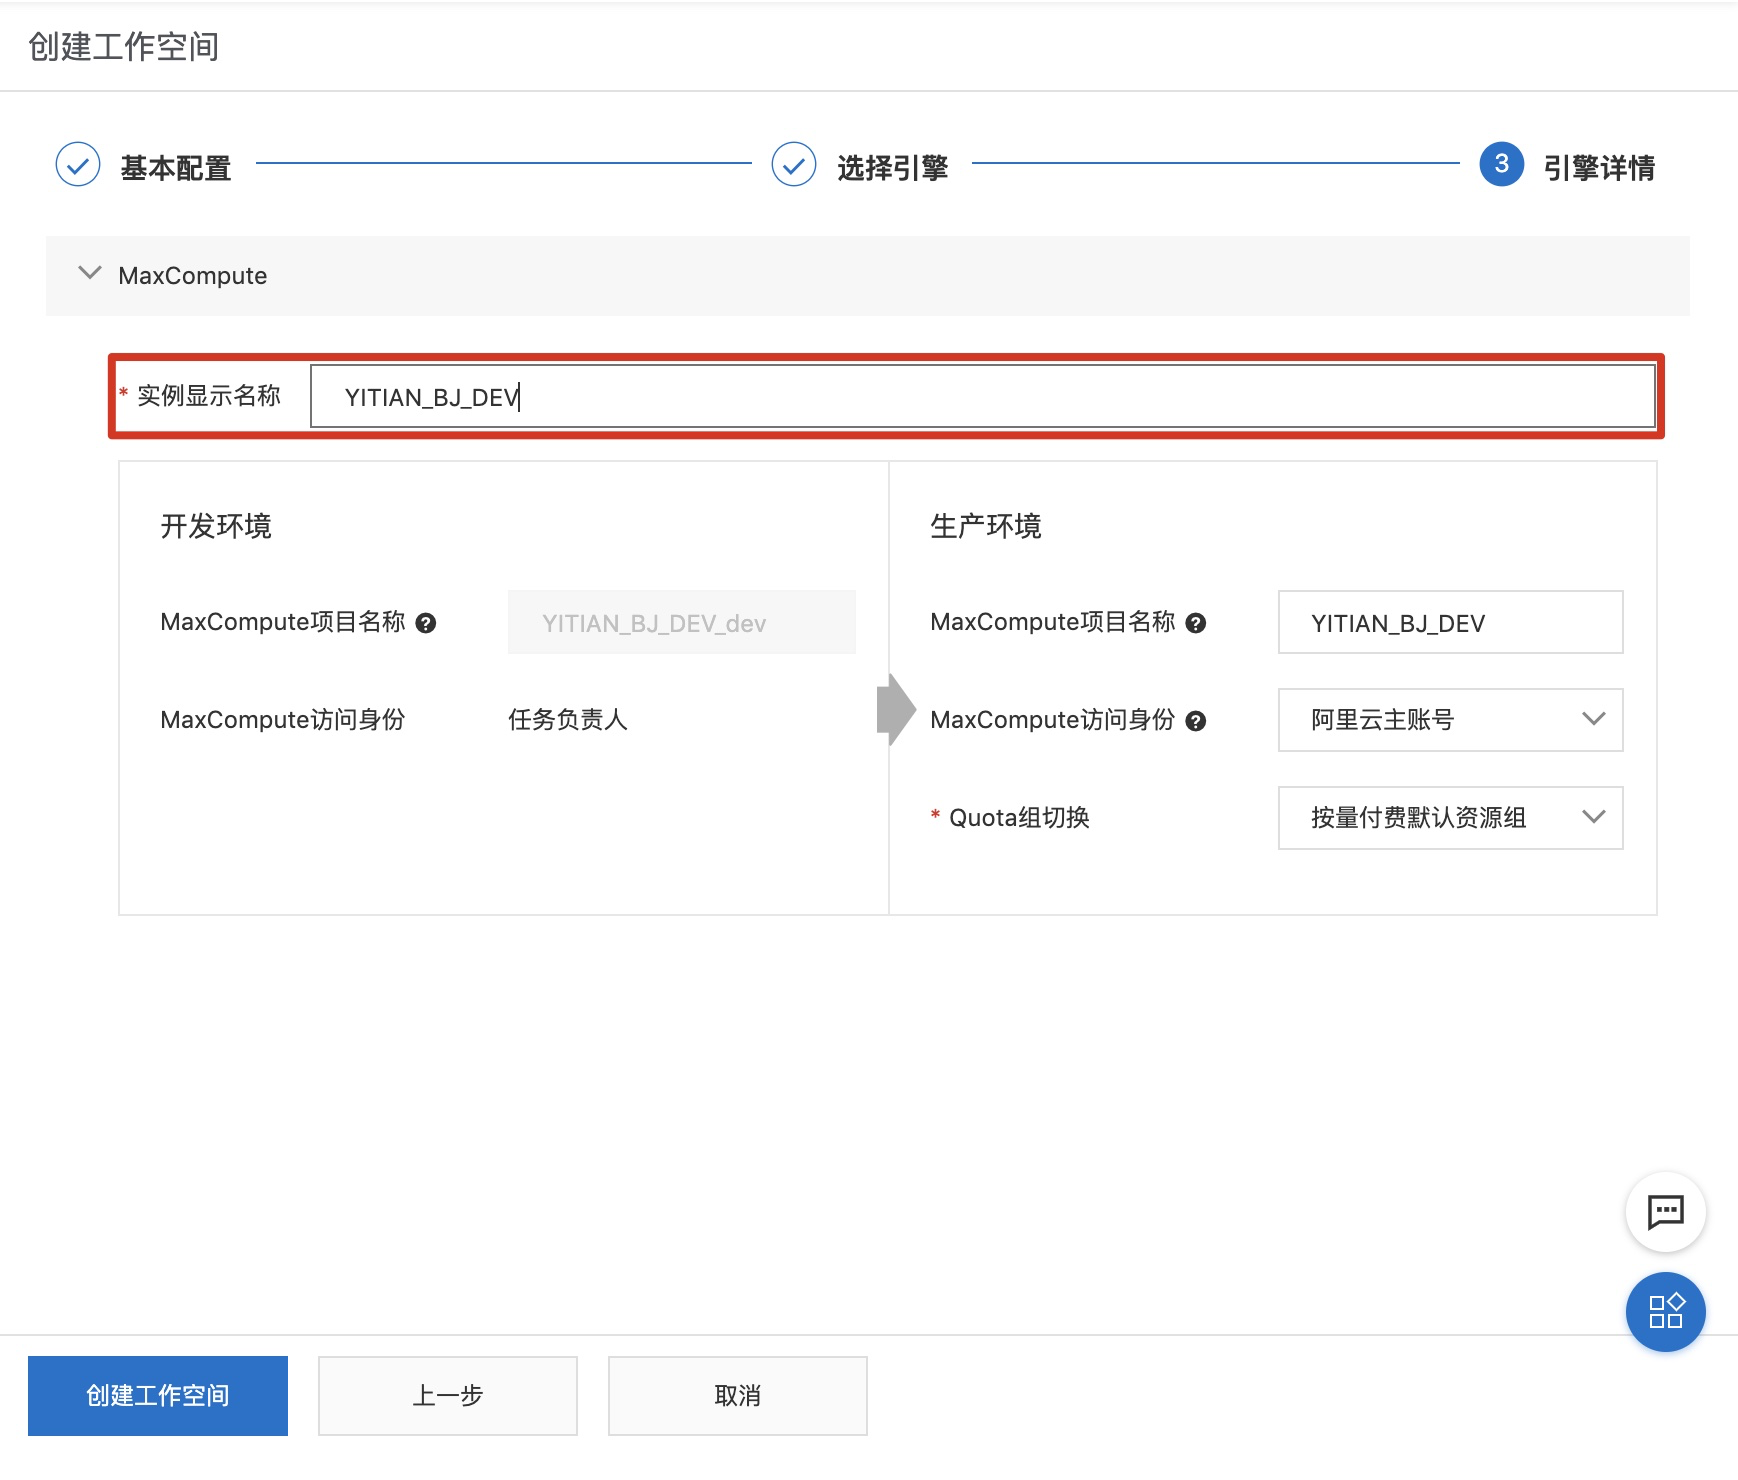Open the help tip for 生产环境 MaxCompute访问身份
The width and height of the screenshot is (1738, 1480).
[x=1196, y=720]
